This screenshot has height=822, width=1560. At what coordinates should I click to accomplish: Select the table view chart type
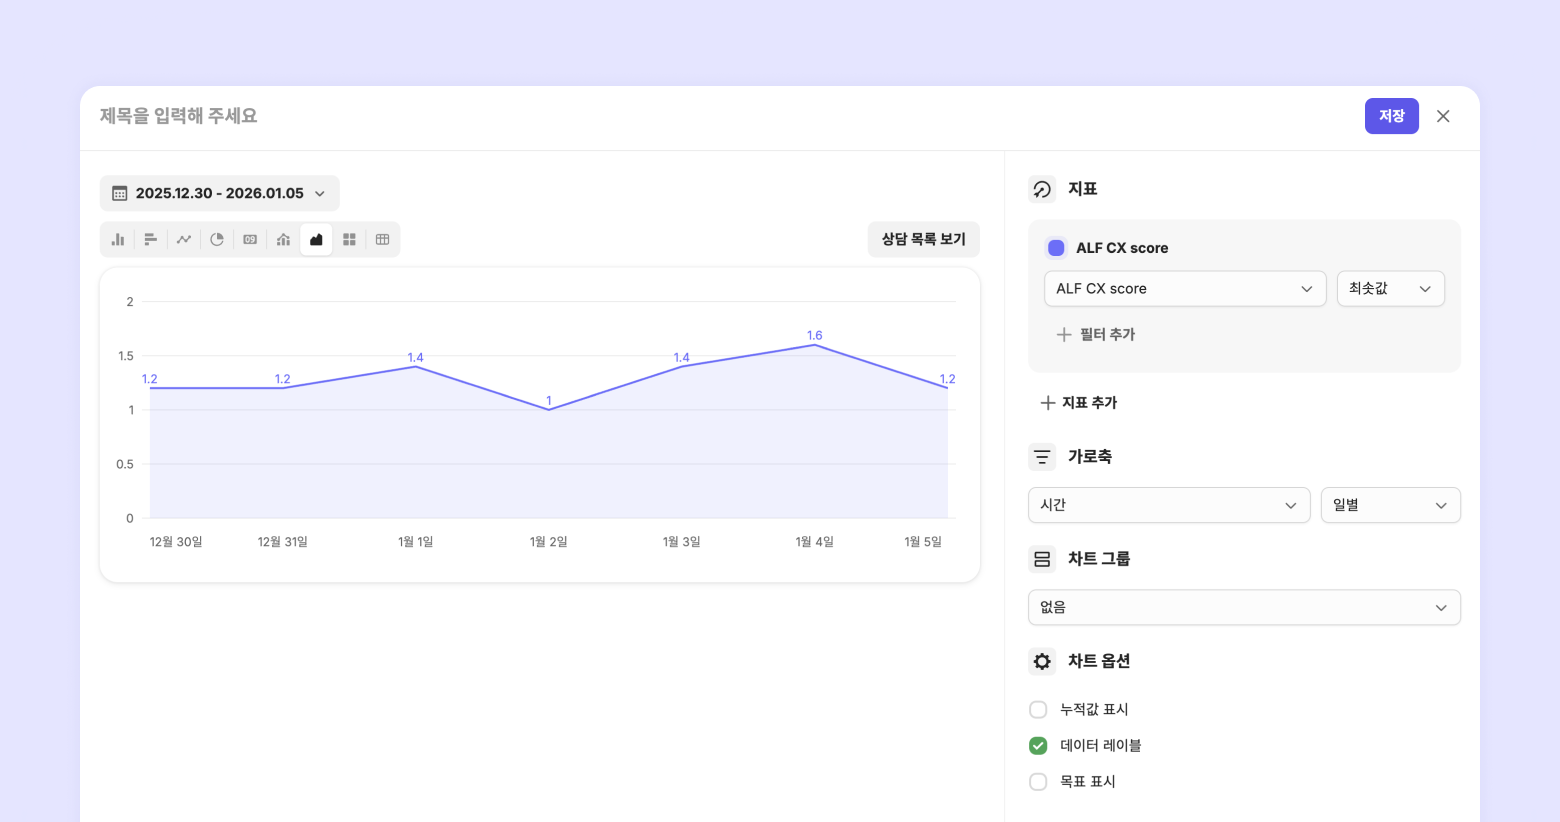(382, 240)
